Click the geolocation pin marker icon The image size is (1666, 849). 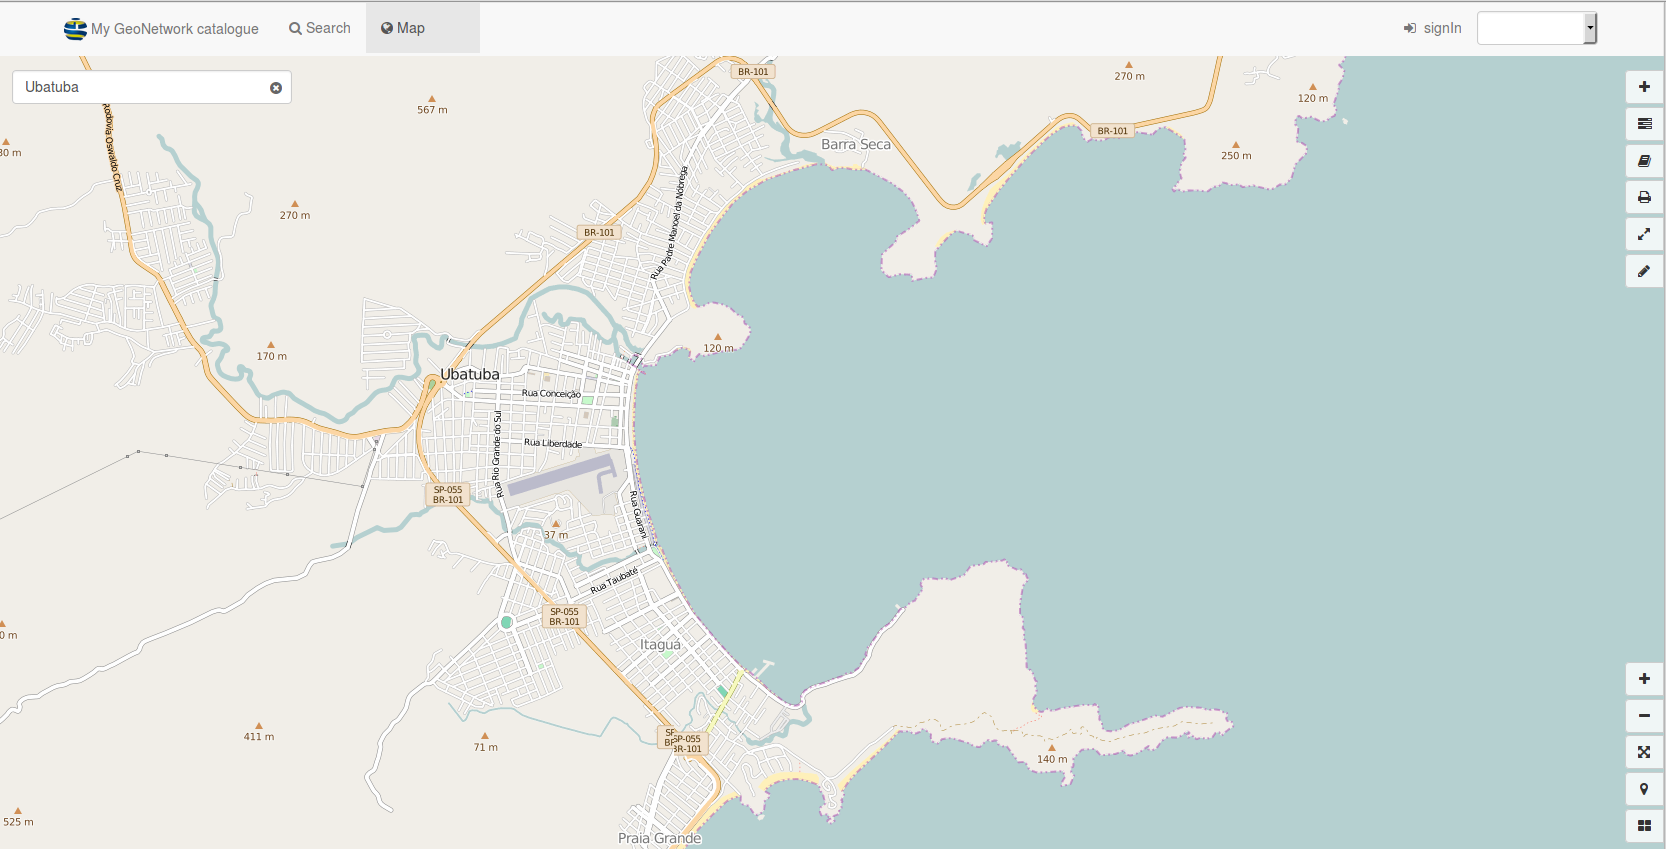pos(1644,789)
